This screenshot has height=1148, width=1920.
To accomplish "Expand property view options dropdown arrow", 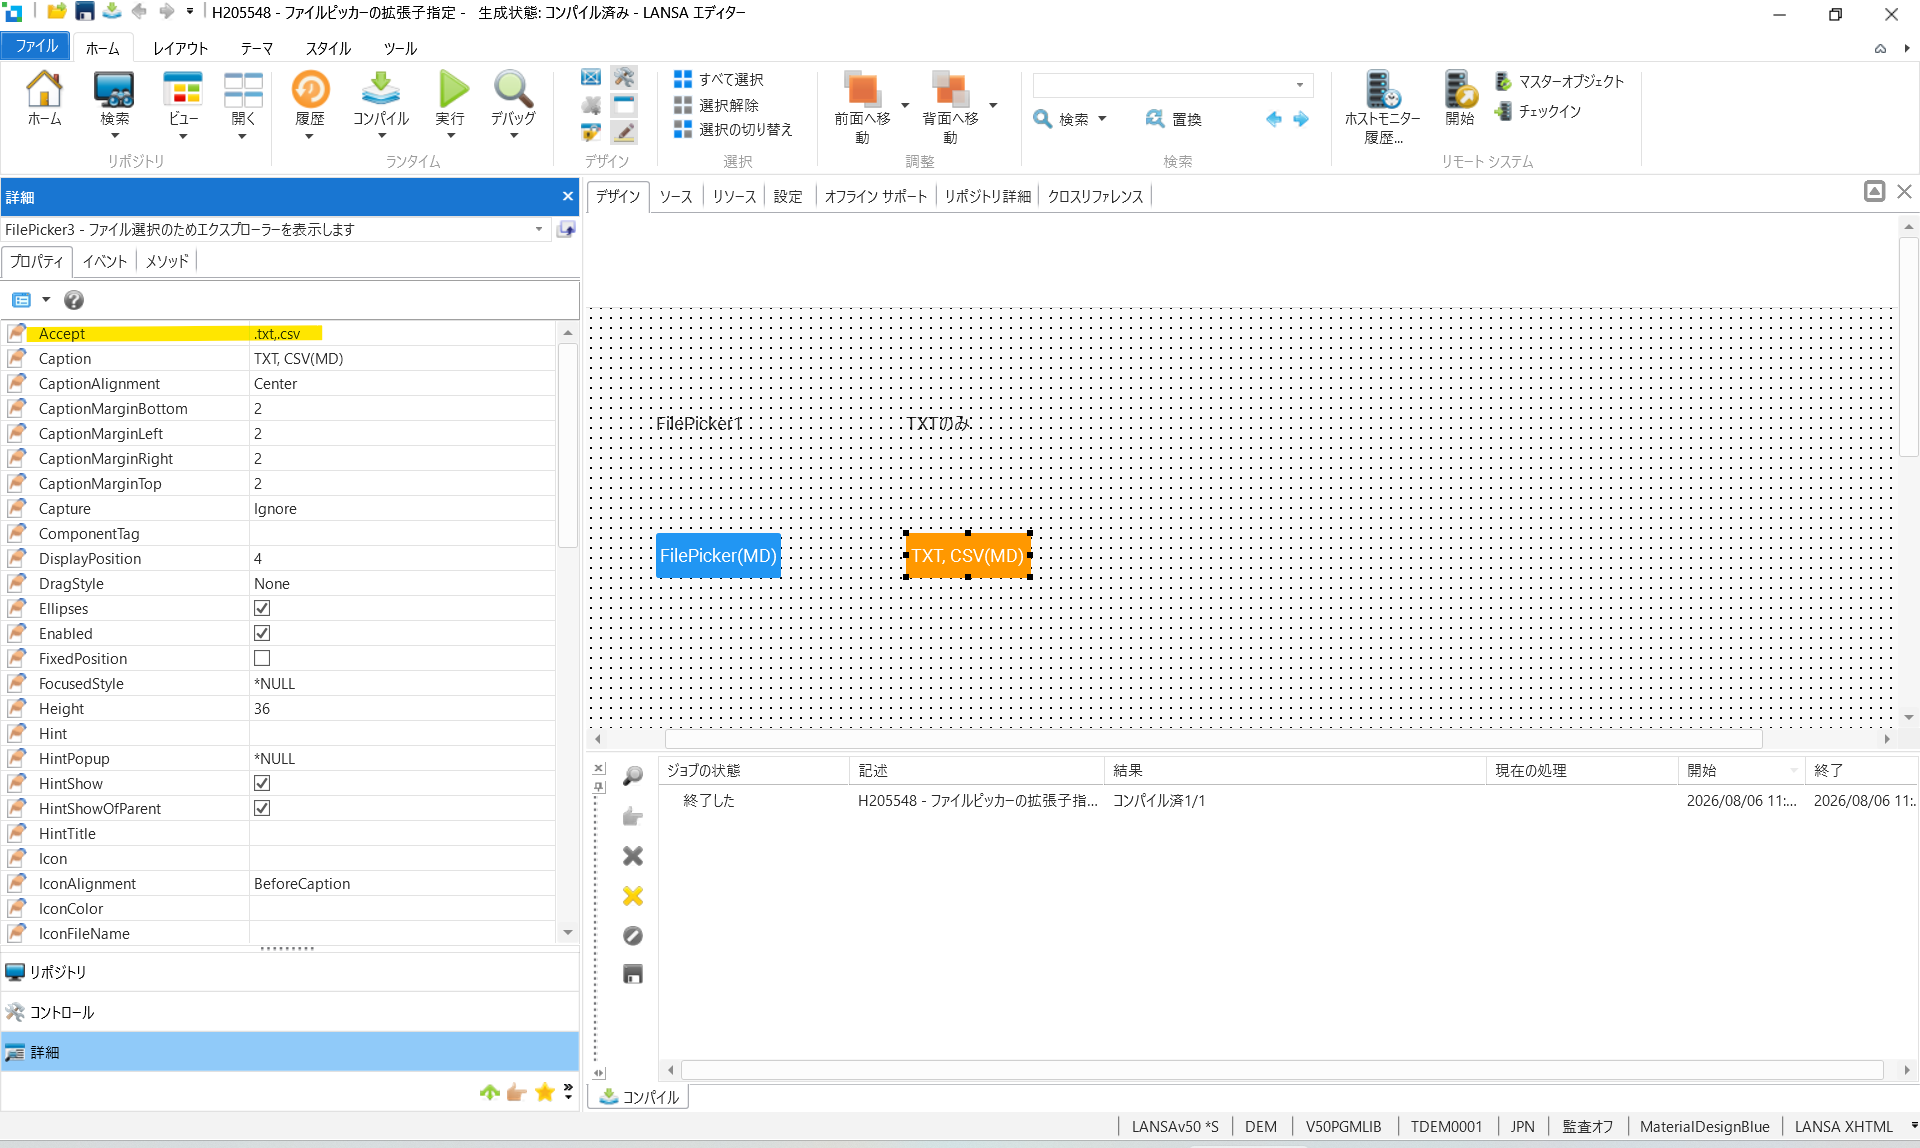I will (46, 300).
